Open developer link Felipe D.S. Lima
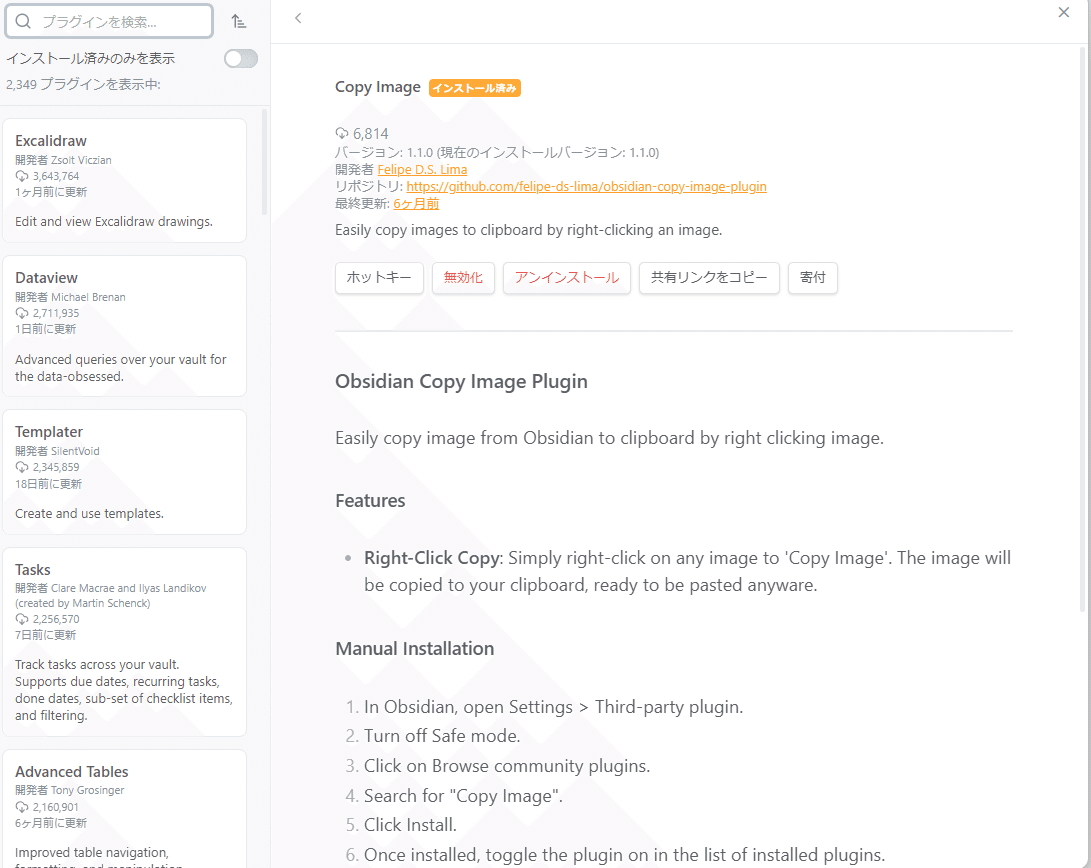This screenshot has height=868, width=1091. coord(422,170)
